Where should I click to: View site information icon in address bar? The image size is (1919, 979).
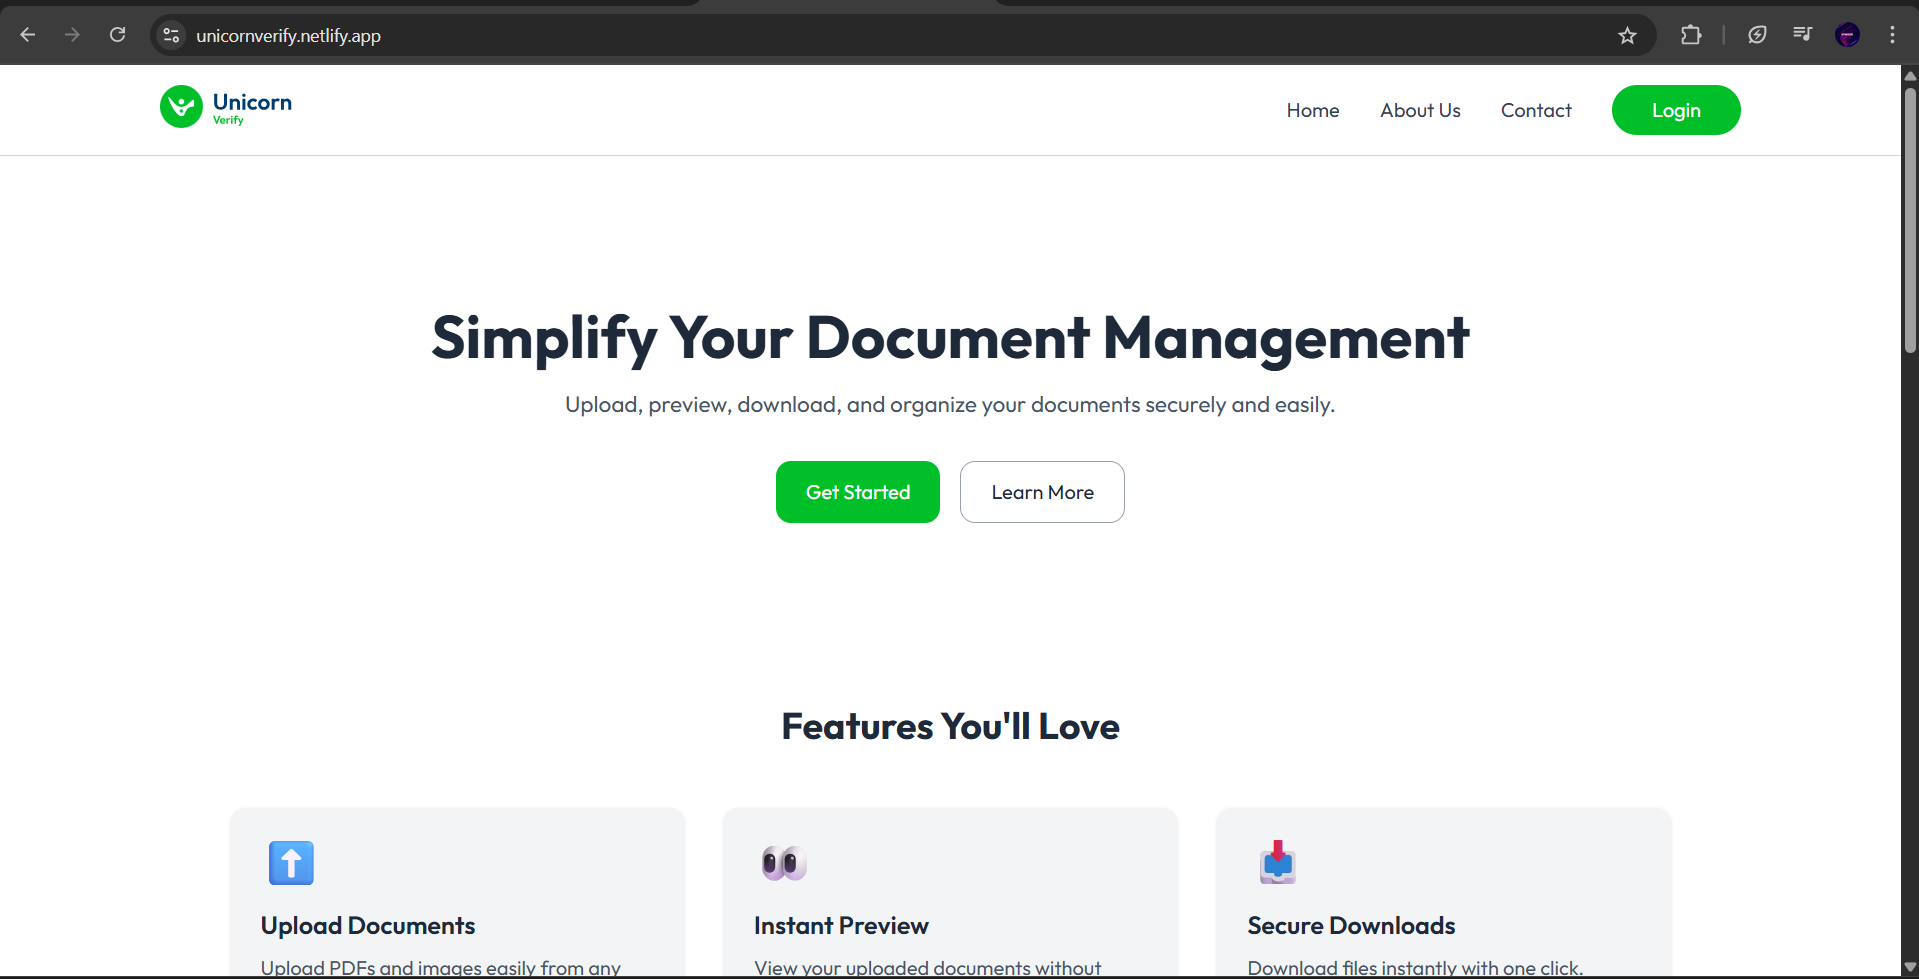point(171,35)
